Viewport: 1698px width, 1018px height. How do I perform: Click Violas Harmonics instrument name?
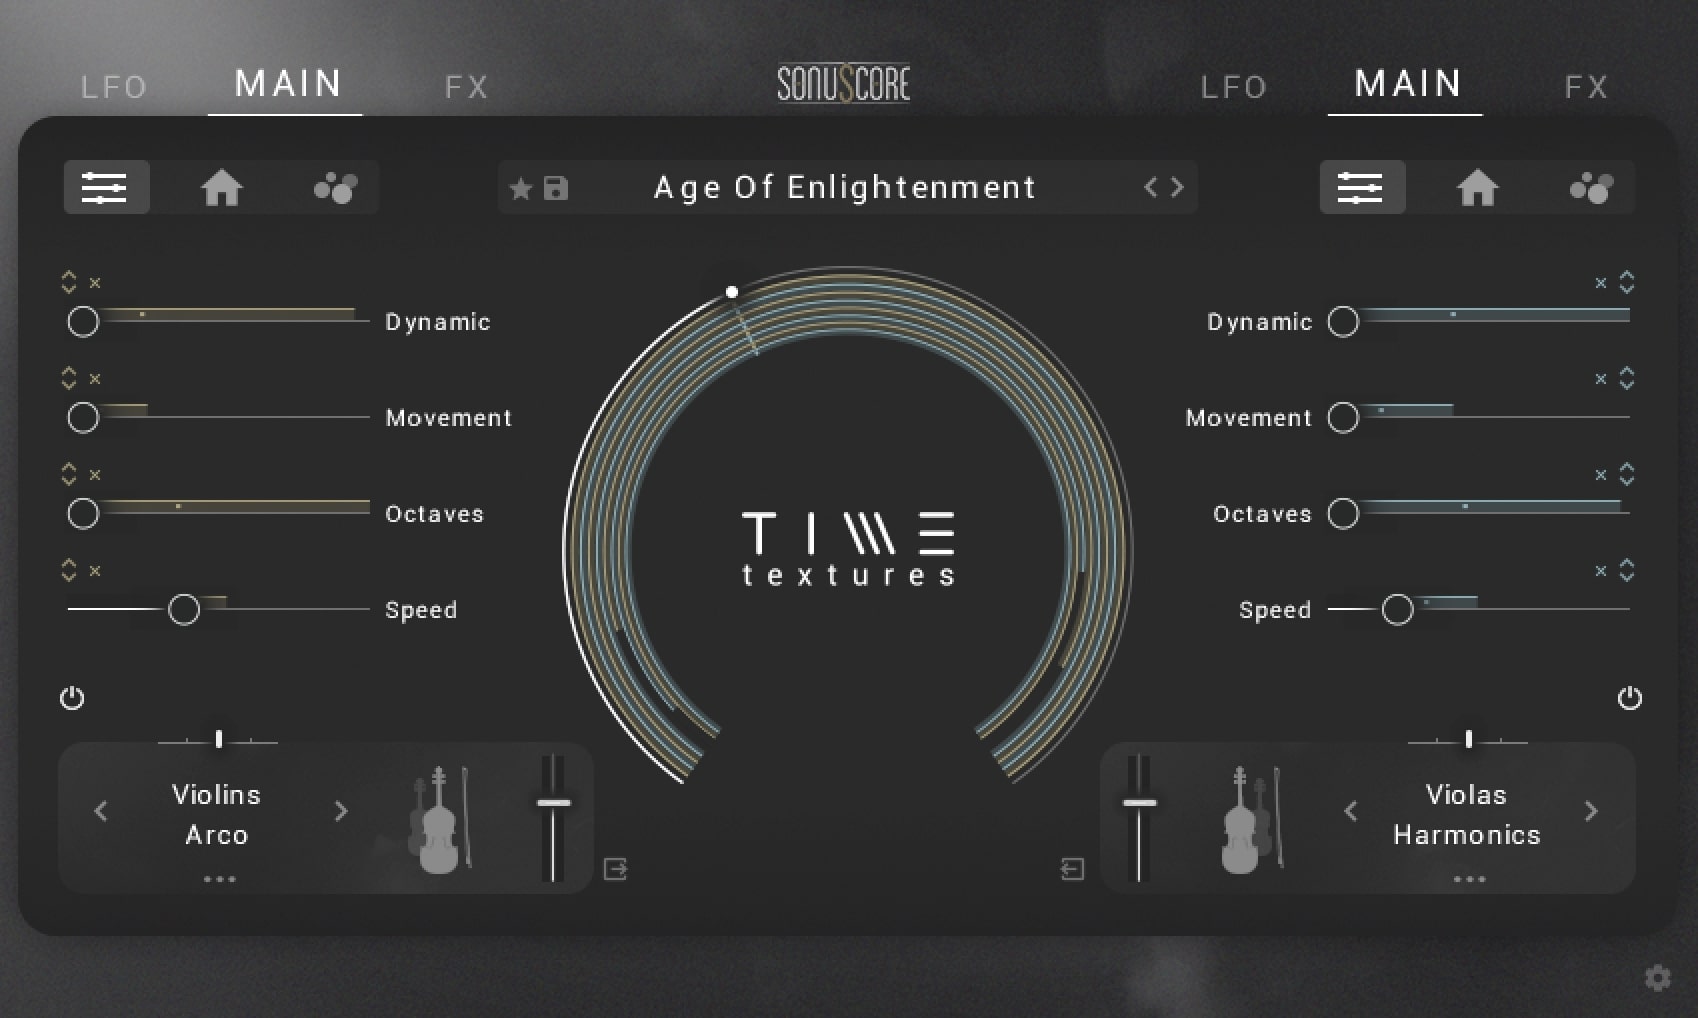tap(1467, 814)
